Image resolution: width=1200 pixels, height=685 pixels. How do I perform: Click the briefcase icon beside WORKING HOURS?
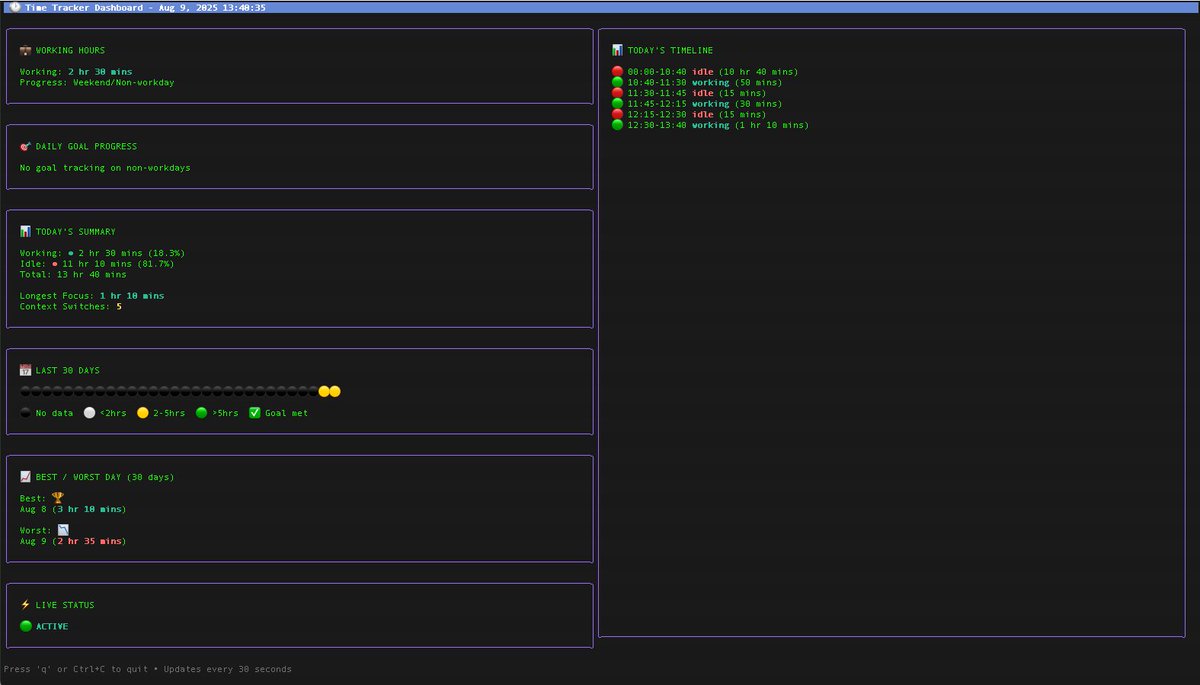pyautogui.click(x=25, y=49)
